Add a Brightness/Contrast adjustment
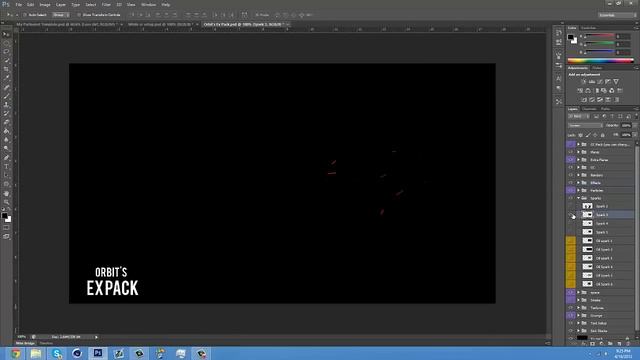Image resolution: width=640 pixels, height=360 pixels. pyautogui.click(x=584, y=82)
